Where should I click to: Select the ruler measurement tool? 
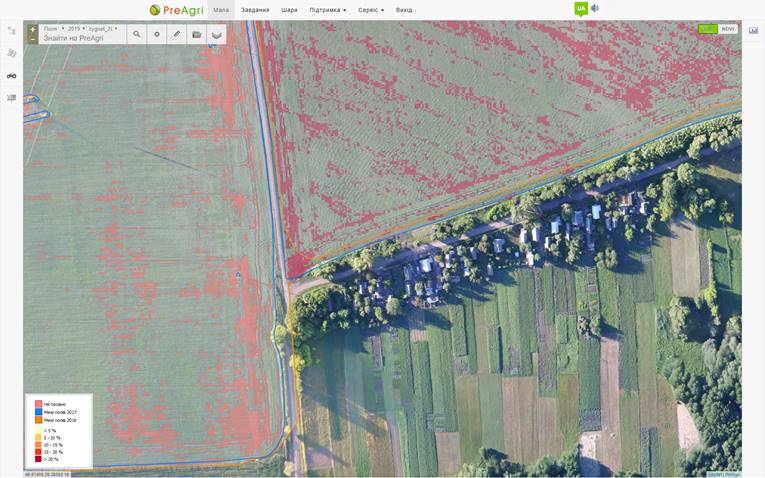[x=177, y=34]
